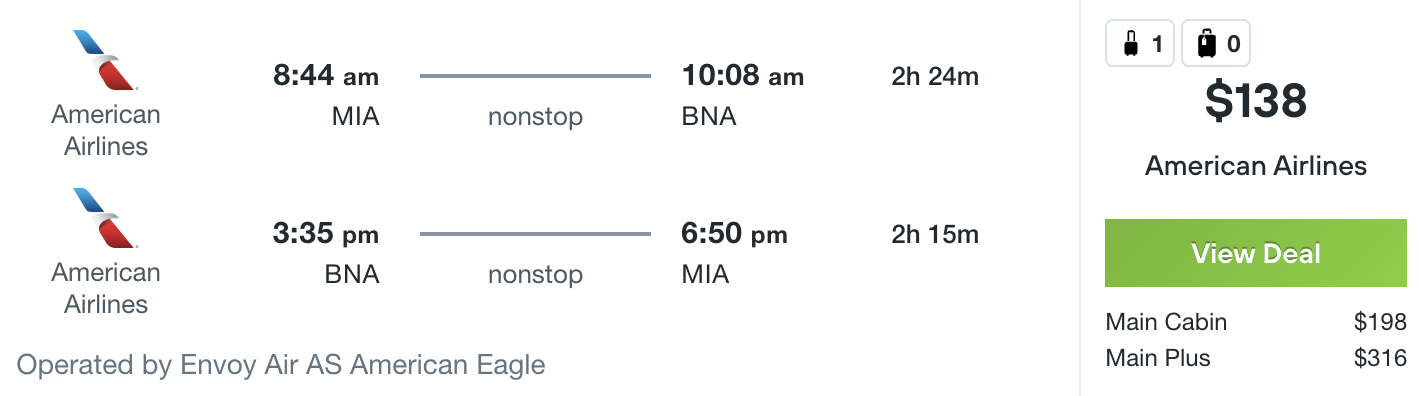Image resolution: width=1420 pixels, height=396 pixels.
Task: Click the outbound nonstop label
Action: (x=535, y=117)
